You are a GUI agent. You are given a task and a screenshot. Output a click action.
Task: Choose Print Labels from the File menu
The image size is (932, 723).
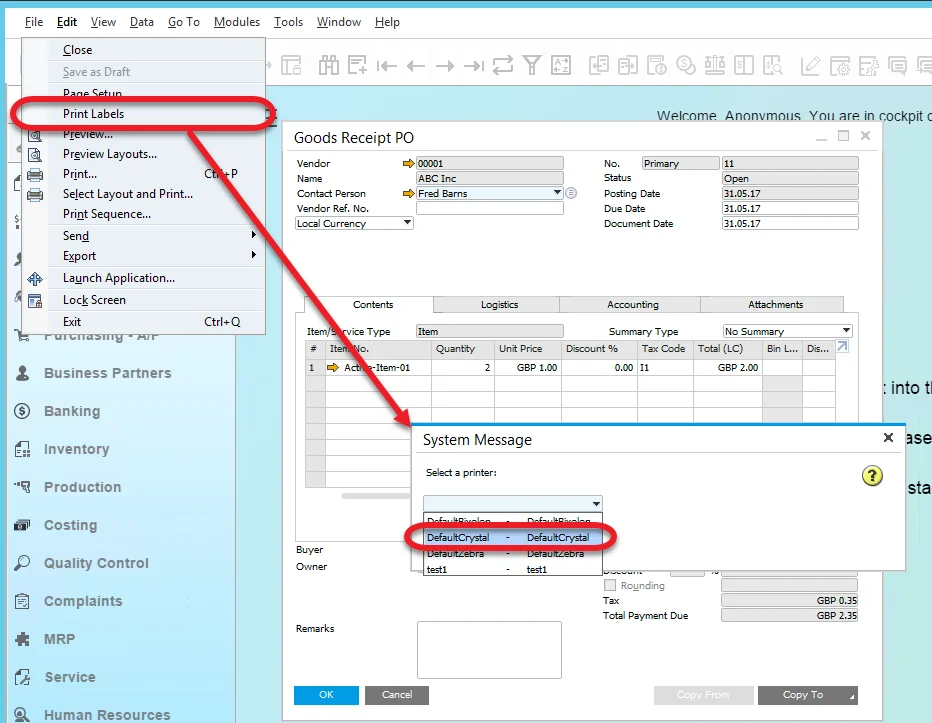pyautogui.click(x=94, y=114)
